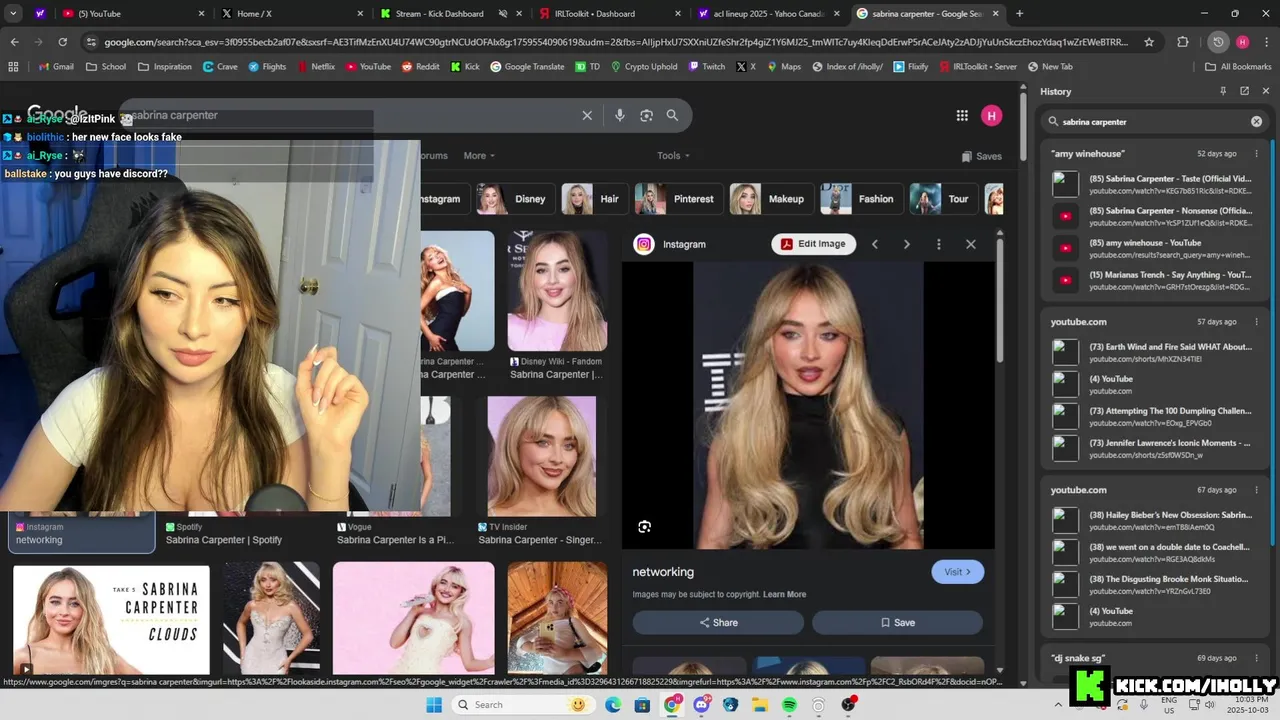The width and height of the screenshot is (1280, 720).
Task: Open menu for "dj snake sg" history group
Action: point(1257,658)
